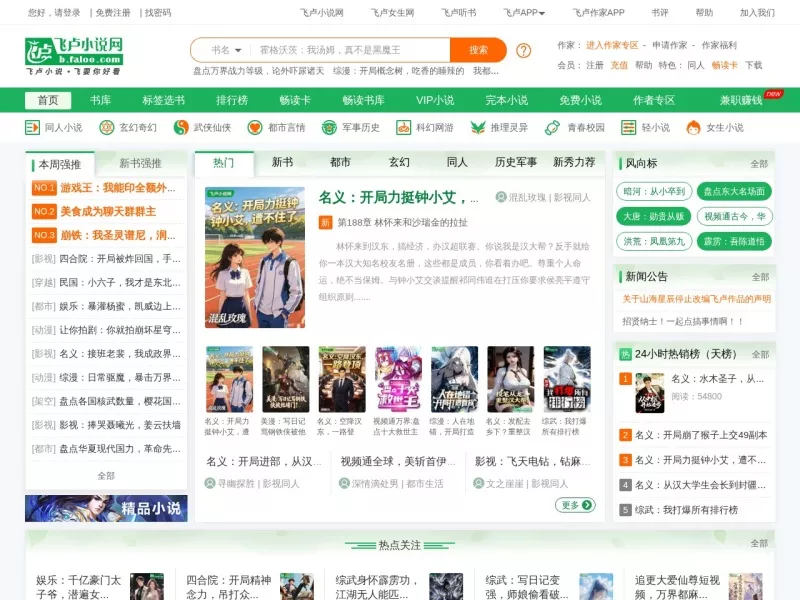Click the 洪荒：凤凰第九 tag
800x600 pixels.
click(654, 241)
